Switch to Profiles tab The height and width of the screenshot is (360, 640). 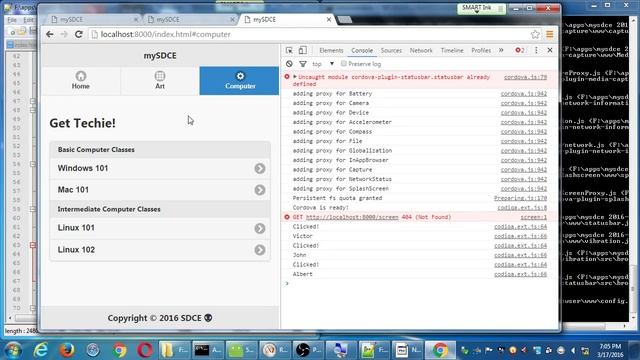[x=481, y=50]
